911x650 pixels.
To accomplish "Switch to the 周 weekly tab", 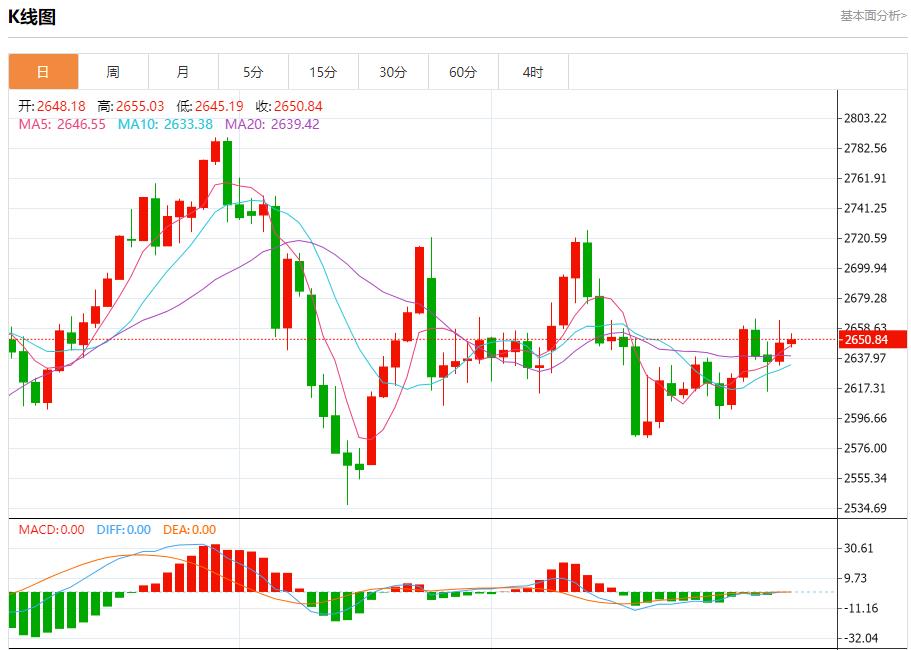I will (x=113, y=72).
